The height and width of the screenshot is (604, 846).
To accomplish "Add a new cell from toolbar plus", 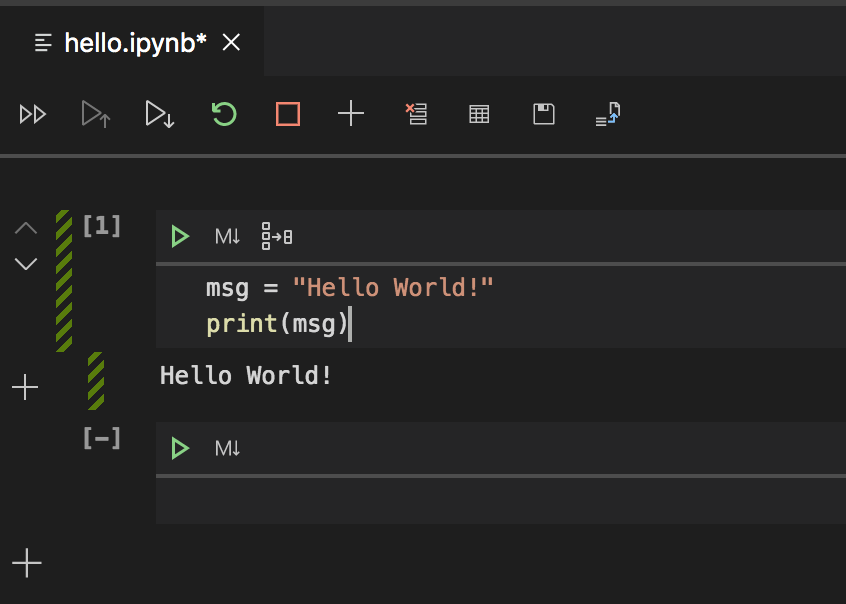I will click(x=351, y=114).
